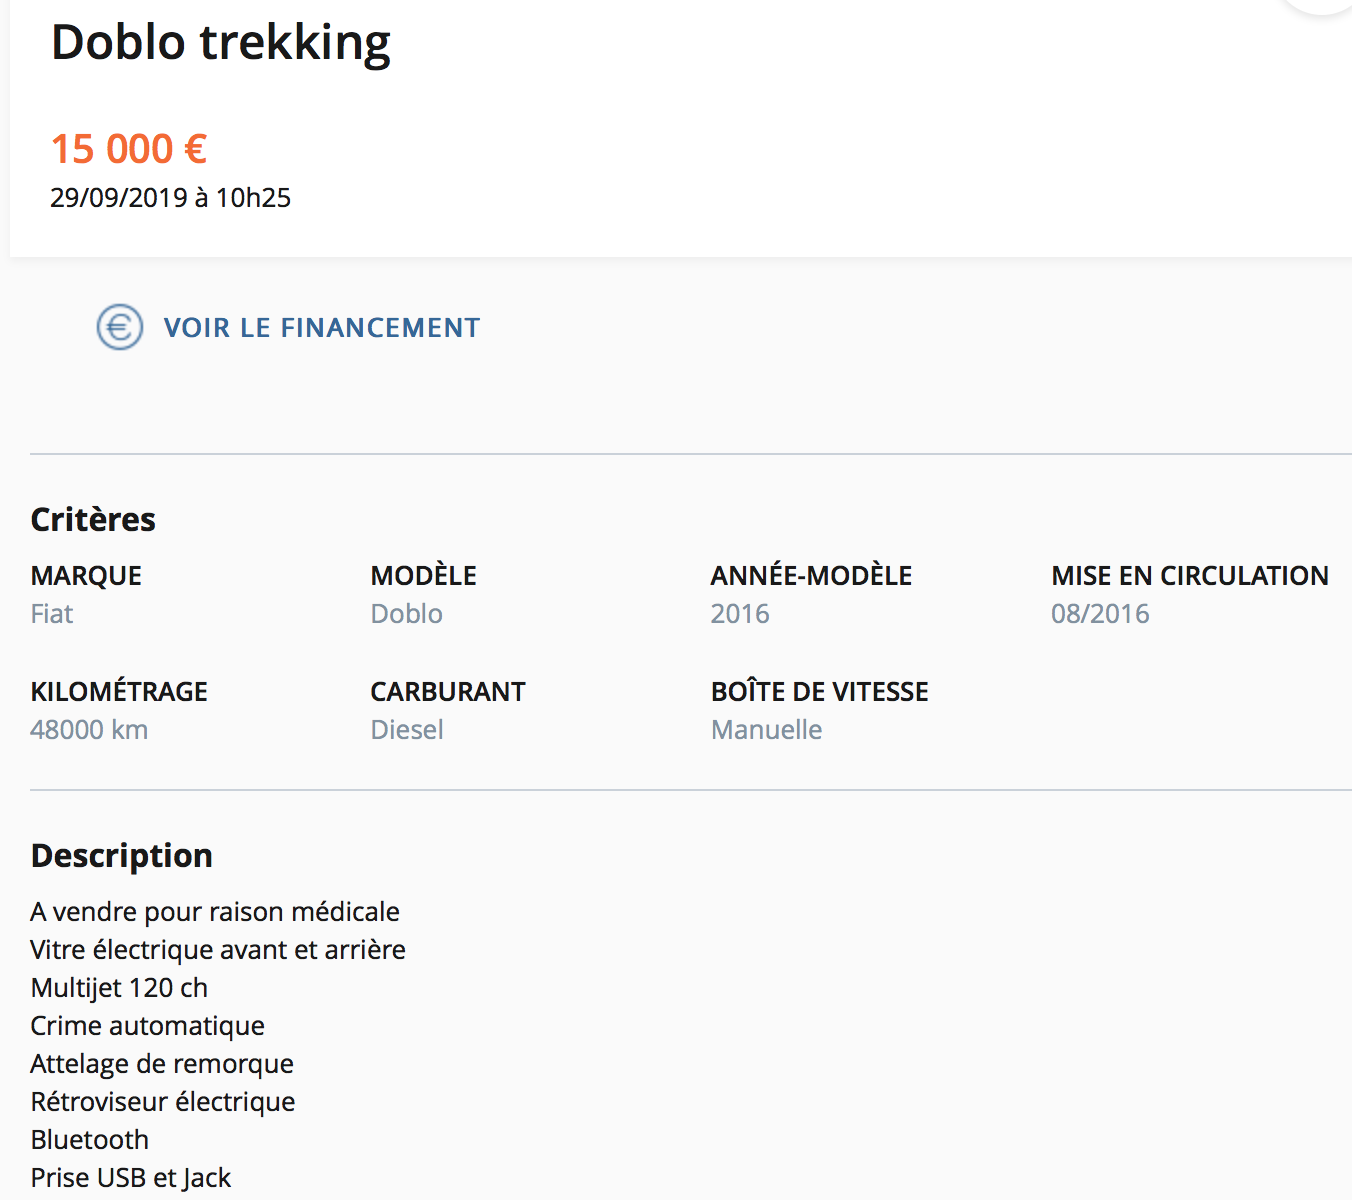Screen dimensions: 1352x1200
Task: Click the Critères section heading
Action: pyautogui.click(x=93, y=520)
